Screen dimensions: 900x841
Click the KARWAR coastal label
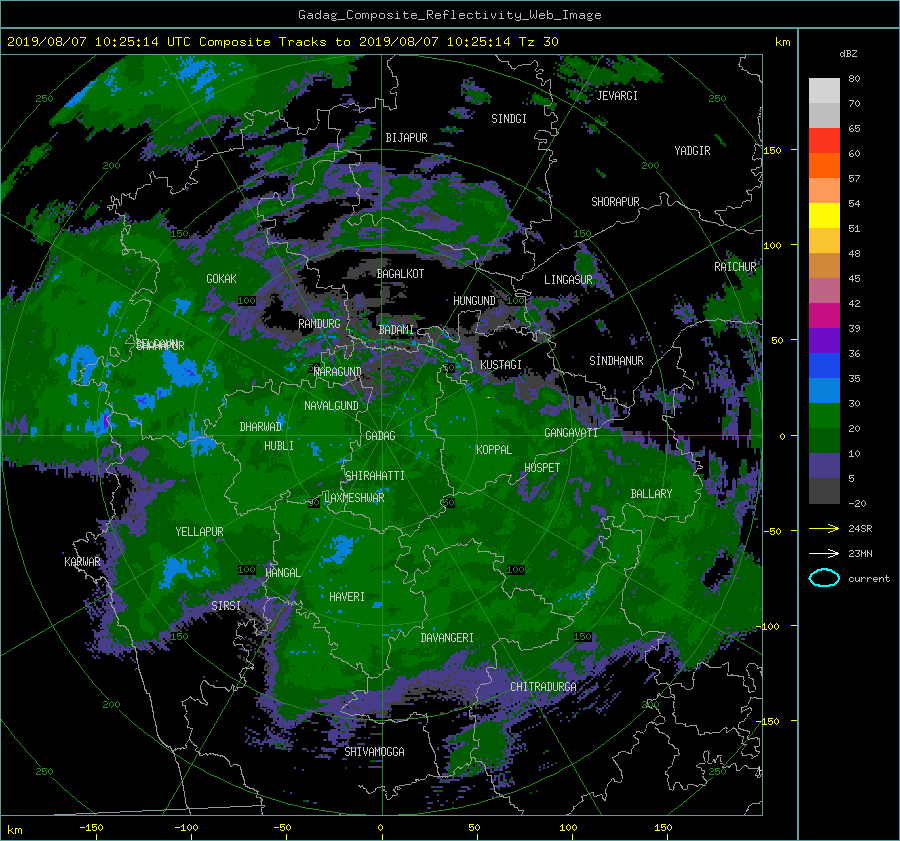coord(82,562)
